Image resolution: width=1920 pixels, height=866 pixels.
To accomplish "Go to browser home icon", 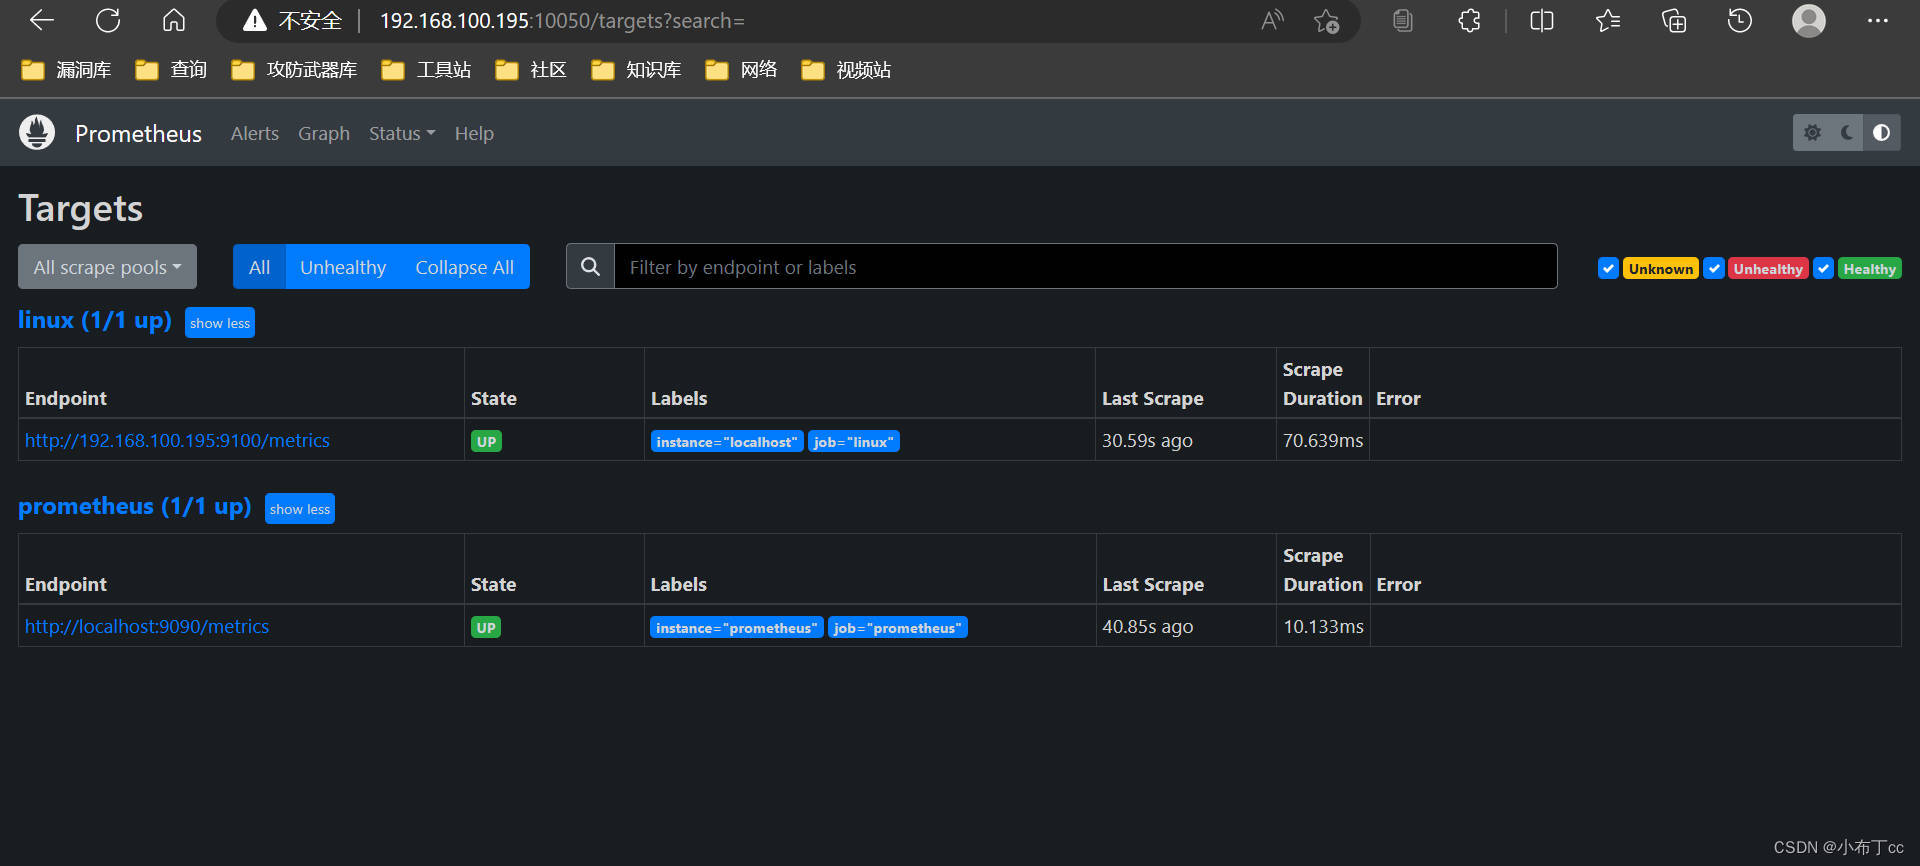I will [174, 20].
